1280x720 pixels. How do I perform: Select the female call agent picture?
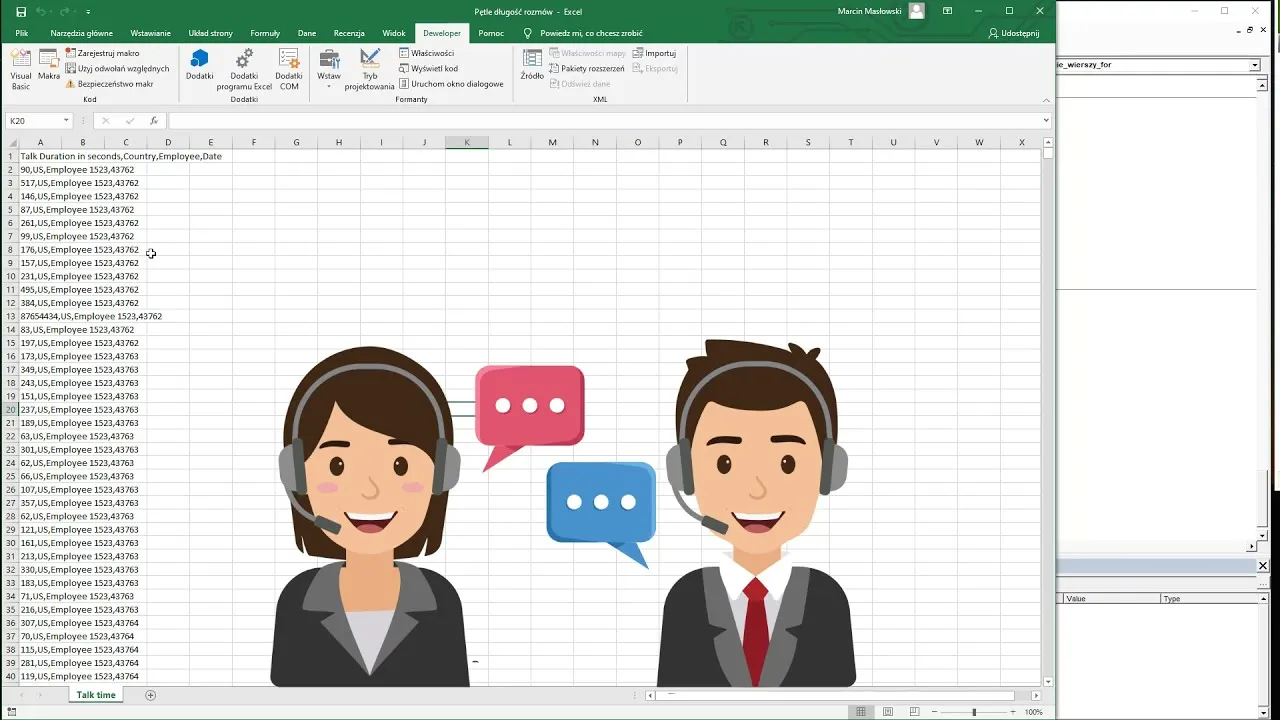click(370, 517)
